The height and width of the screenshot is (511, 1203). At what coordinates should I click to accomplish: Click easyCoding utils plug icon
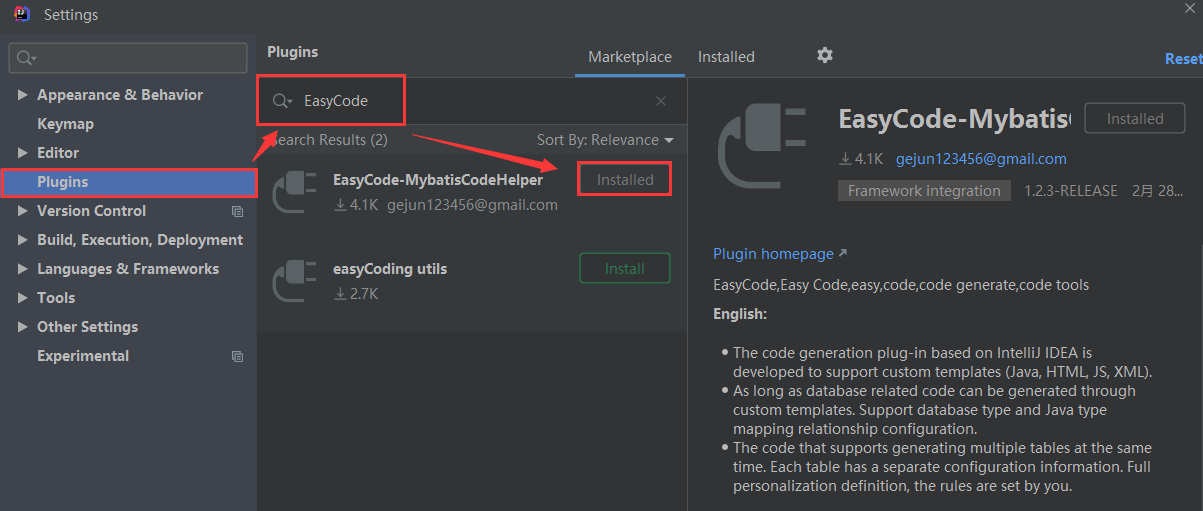[295, 280]
